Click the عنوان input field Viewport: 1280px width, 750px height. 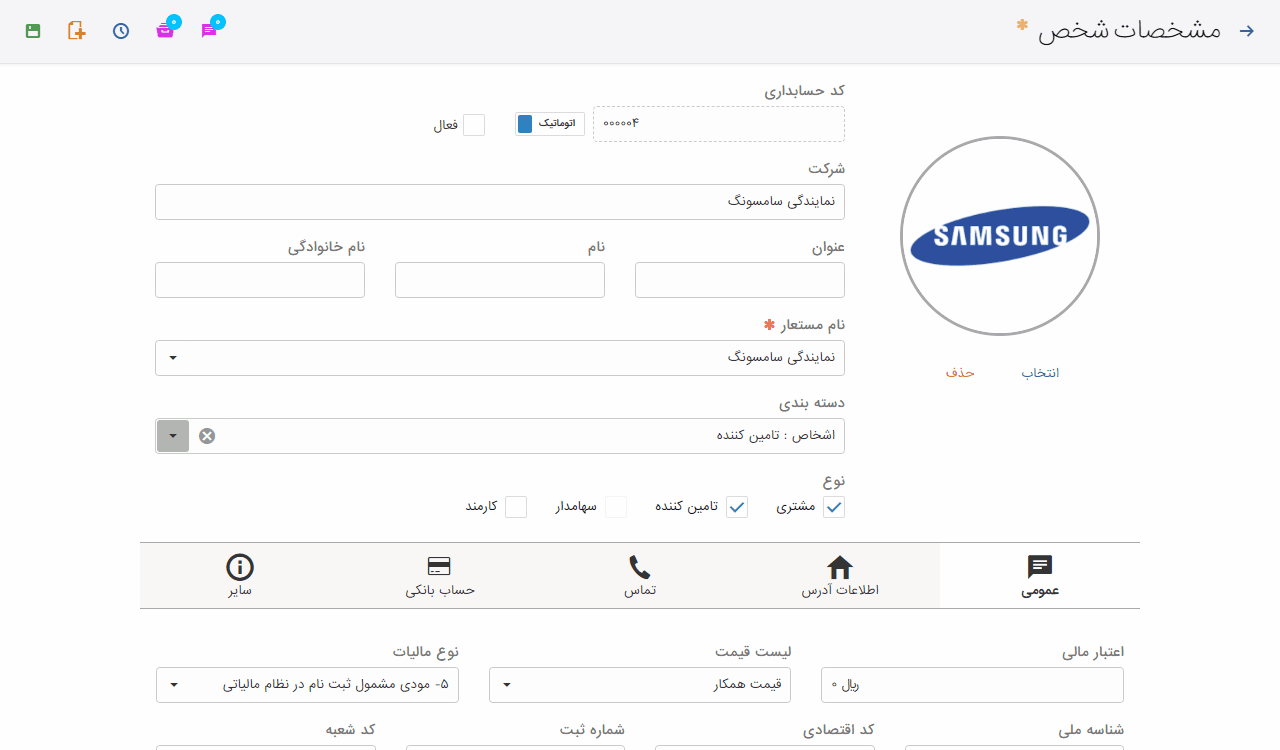tap(740, 280)
